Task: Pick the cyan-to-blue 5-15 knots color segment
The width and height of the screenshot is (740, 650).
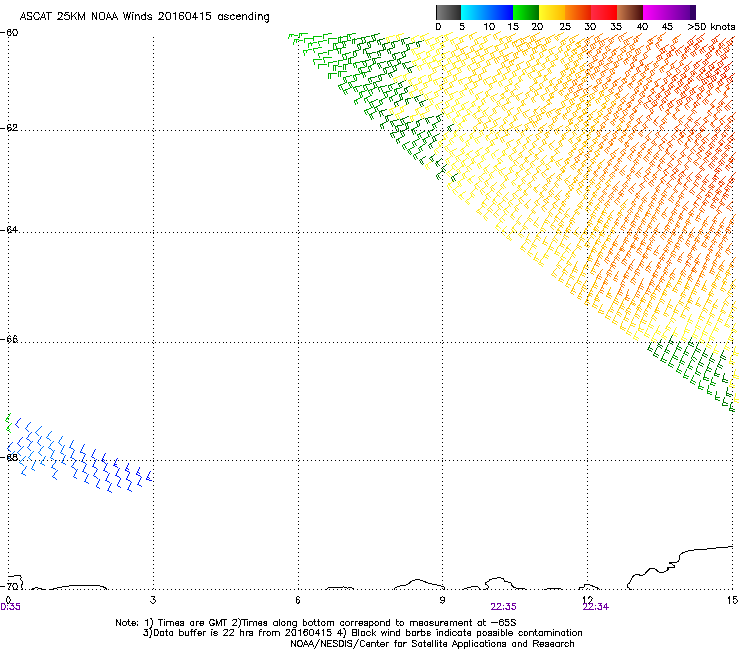Action: click(487, 12)
